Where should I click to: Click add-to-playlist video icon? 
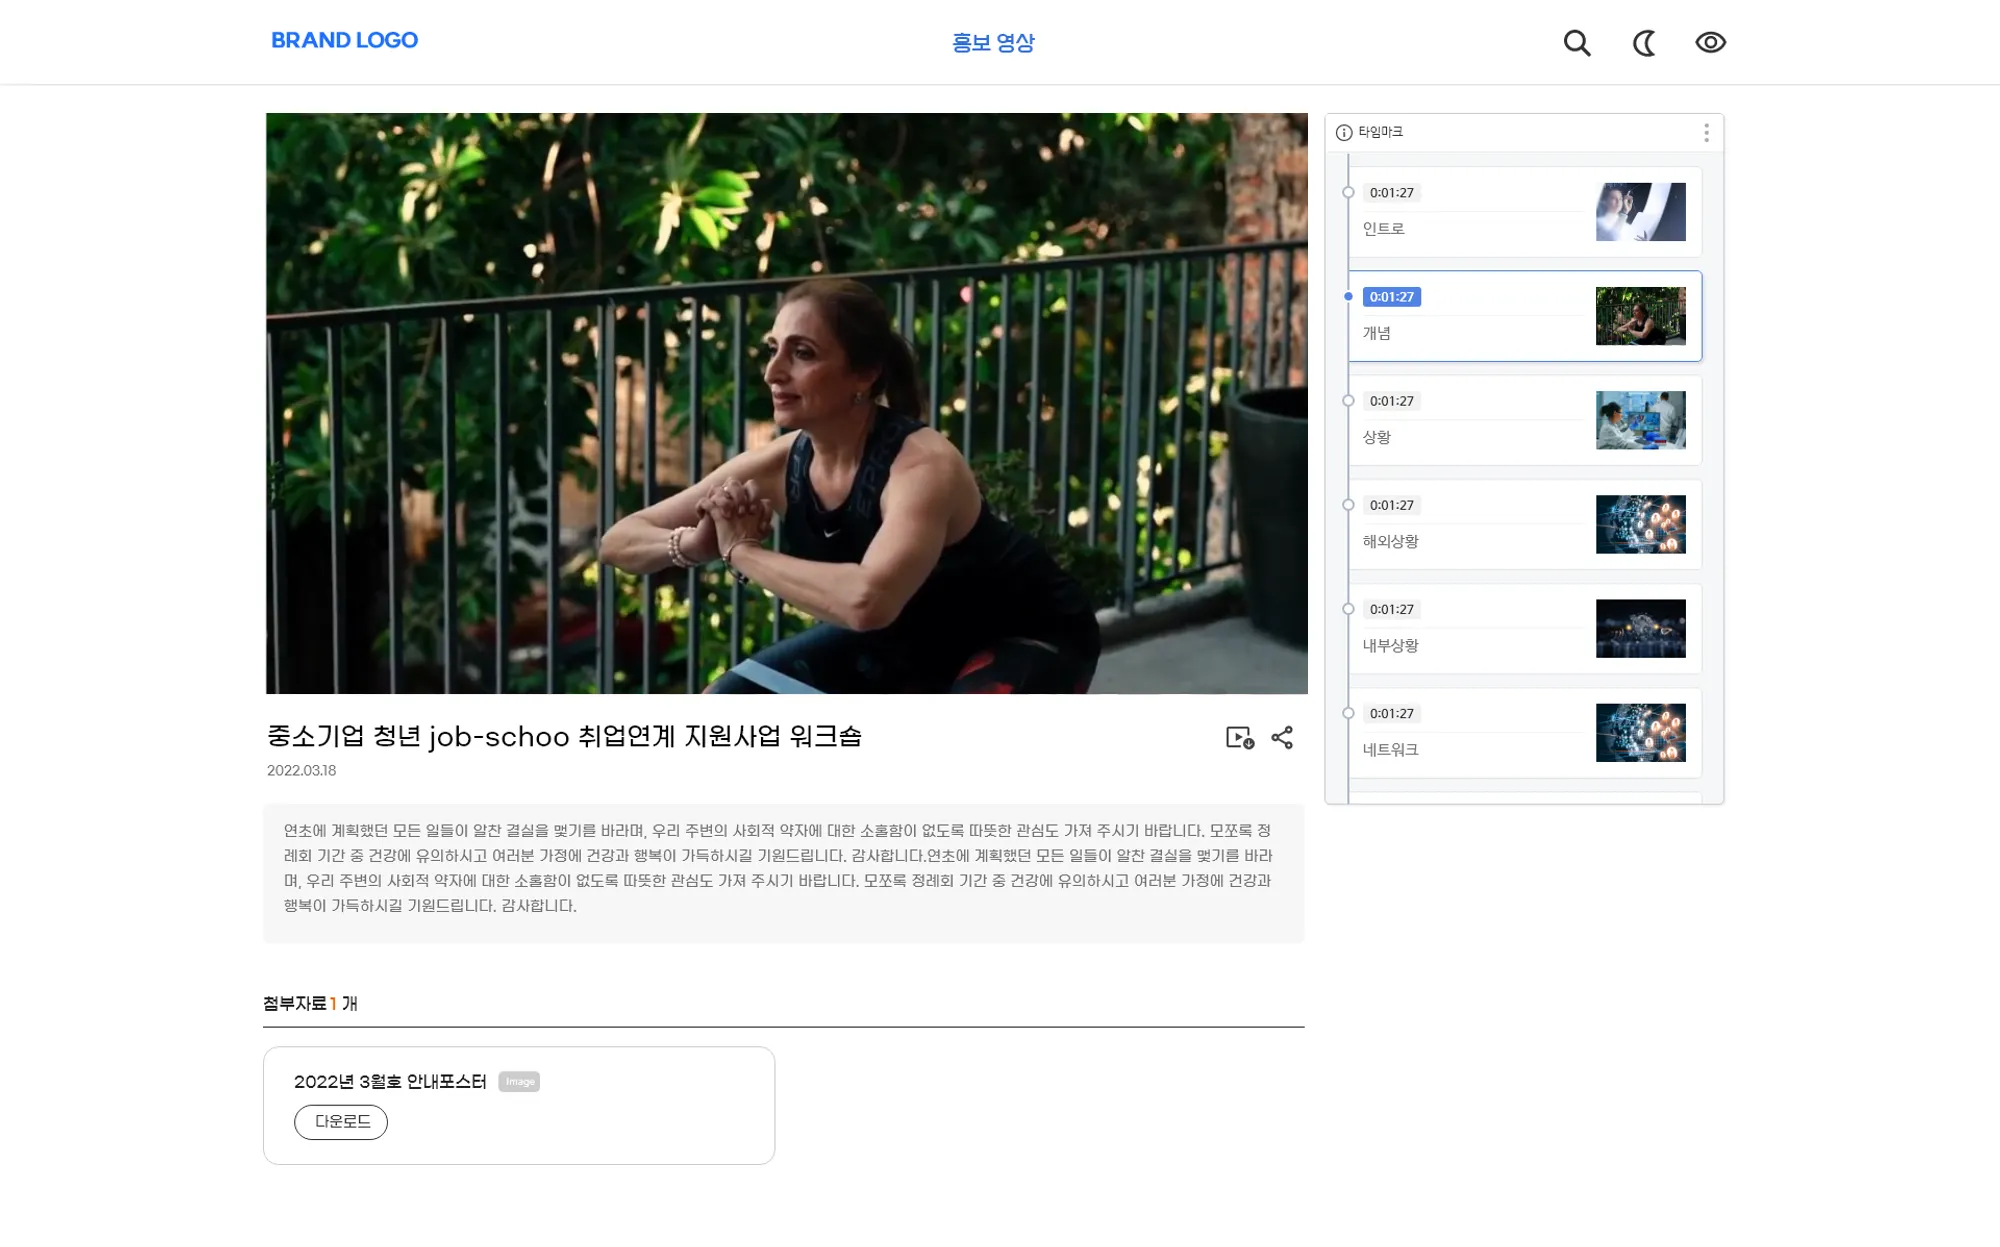(x=1239, y=738)
